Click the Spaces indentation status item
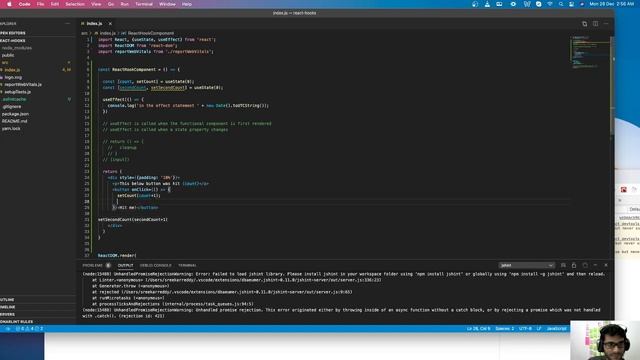The width and height of the screenshot is (640, 360). (504, 329)
